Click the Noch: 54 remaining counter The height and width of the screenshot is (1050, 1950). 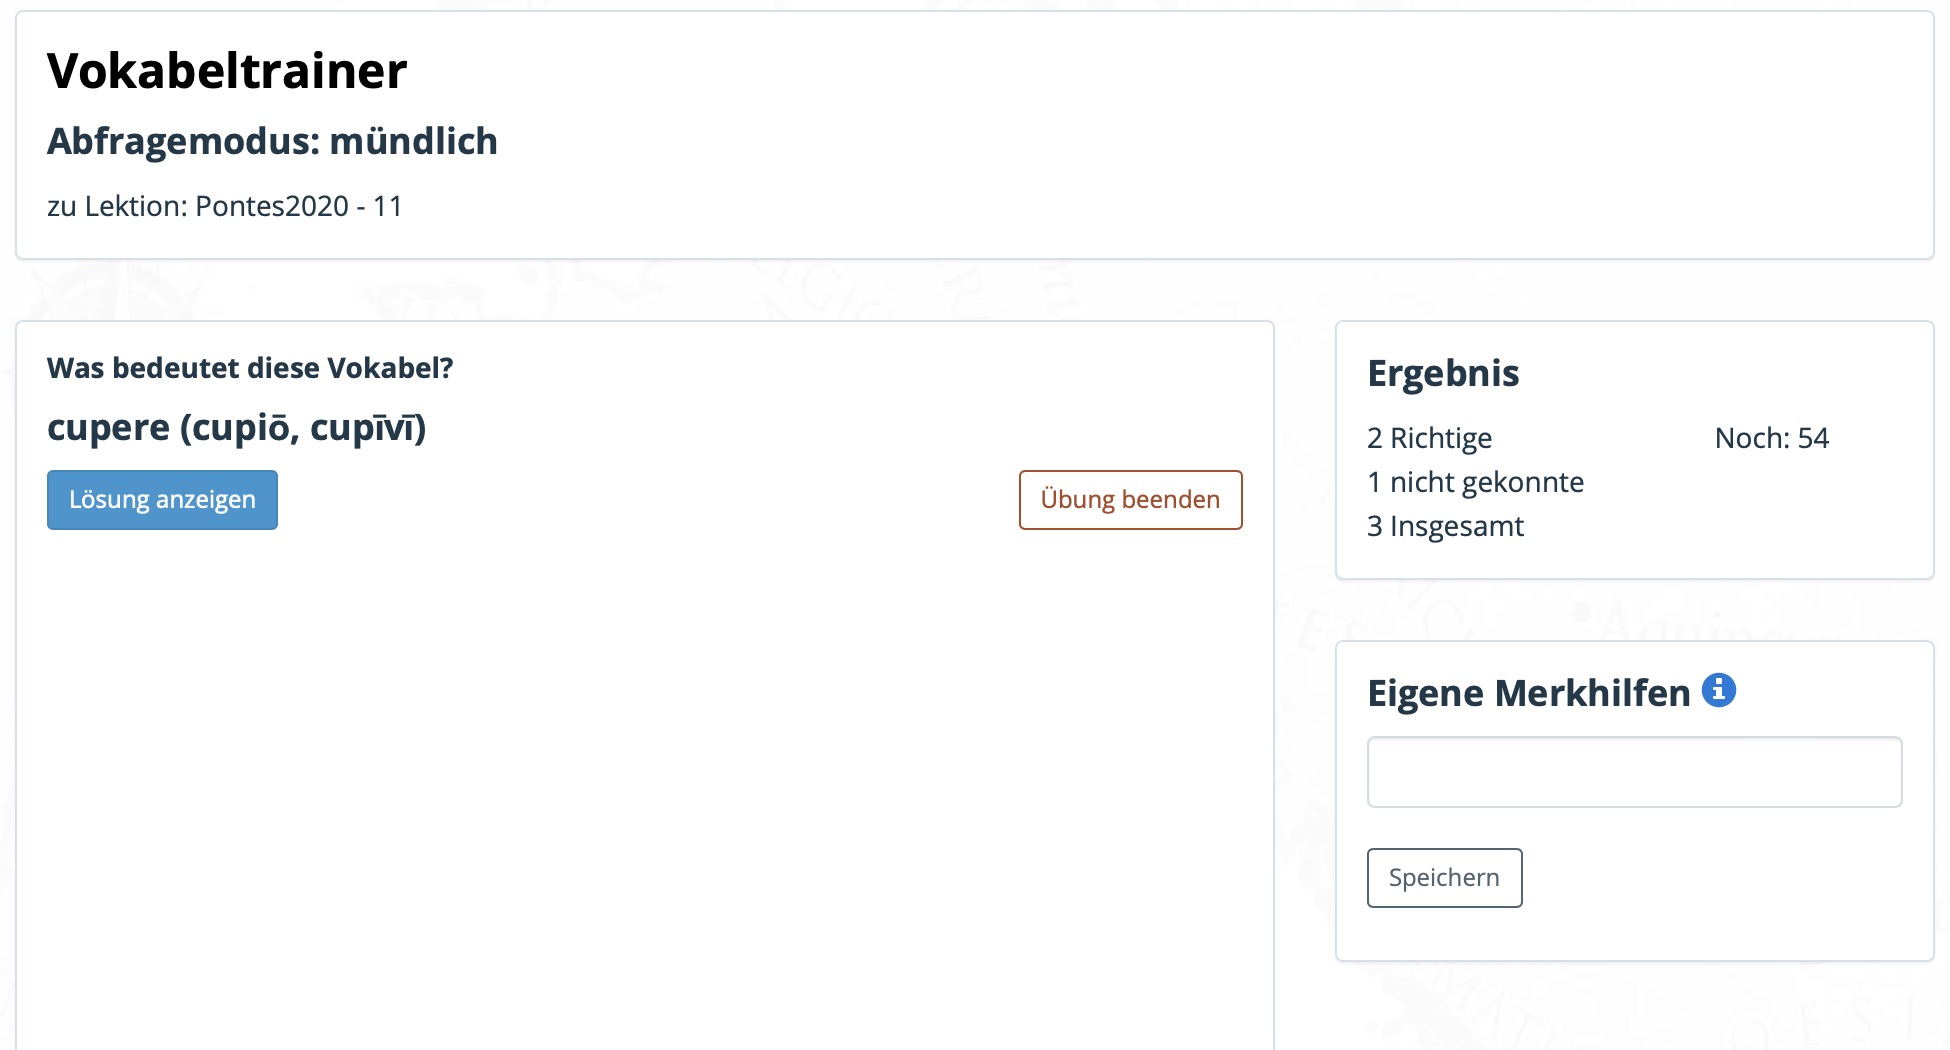pyautogui.click(x=1771, y=438)
